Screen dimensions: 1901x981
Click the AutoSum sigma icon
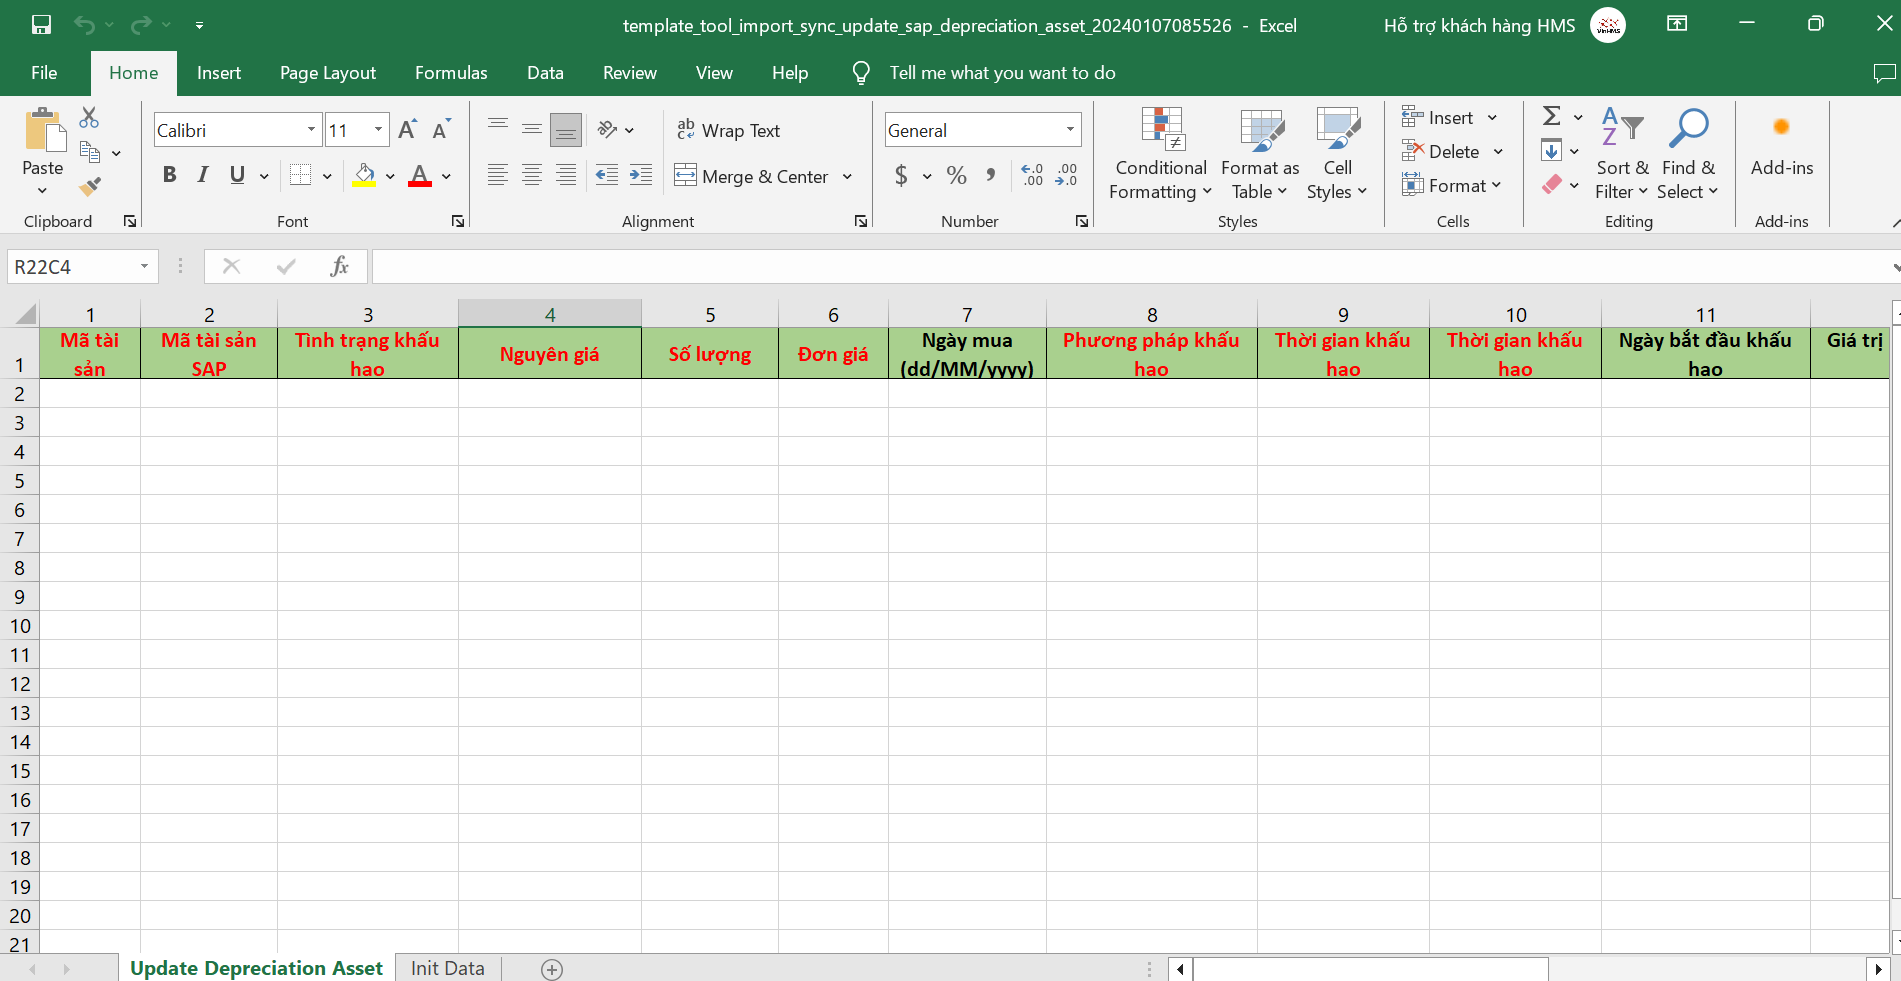coord(1551,117)
